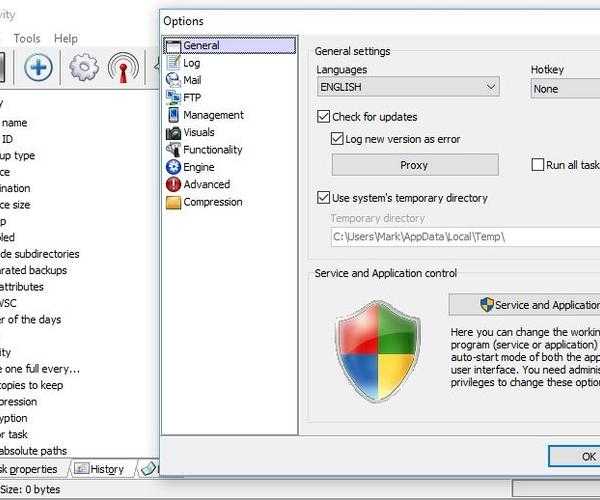Open the Visuals camera category

pyautogui.click(x=198, y=132)
